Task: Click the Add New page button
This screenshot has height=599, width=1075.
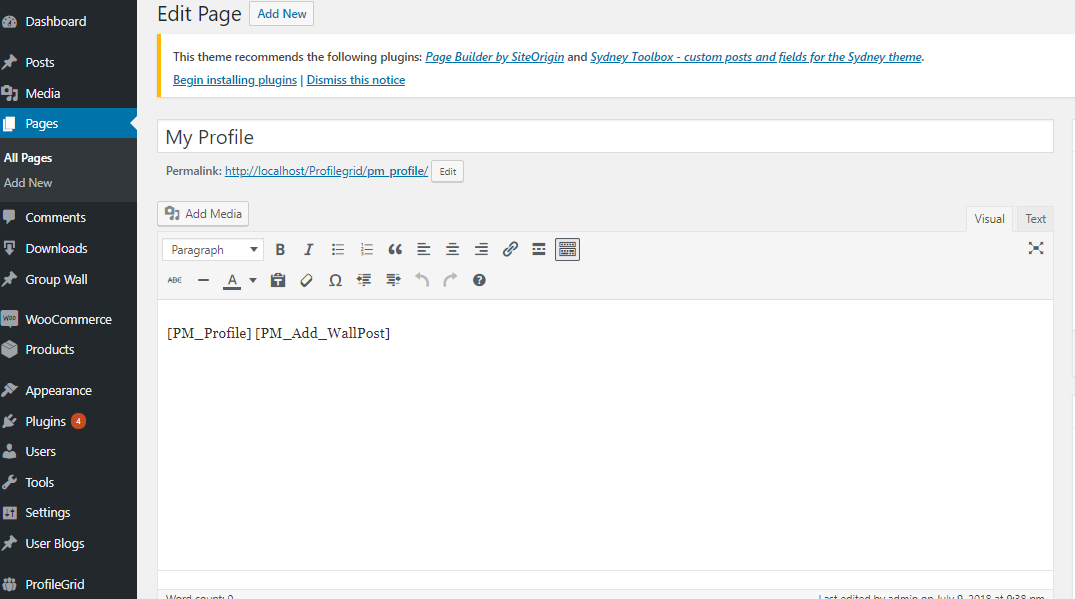Action: [281, 14]
